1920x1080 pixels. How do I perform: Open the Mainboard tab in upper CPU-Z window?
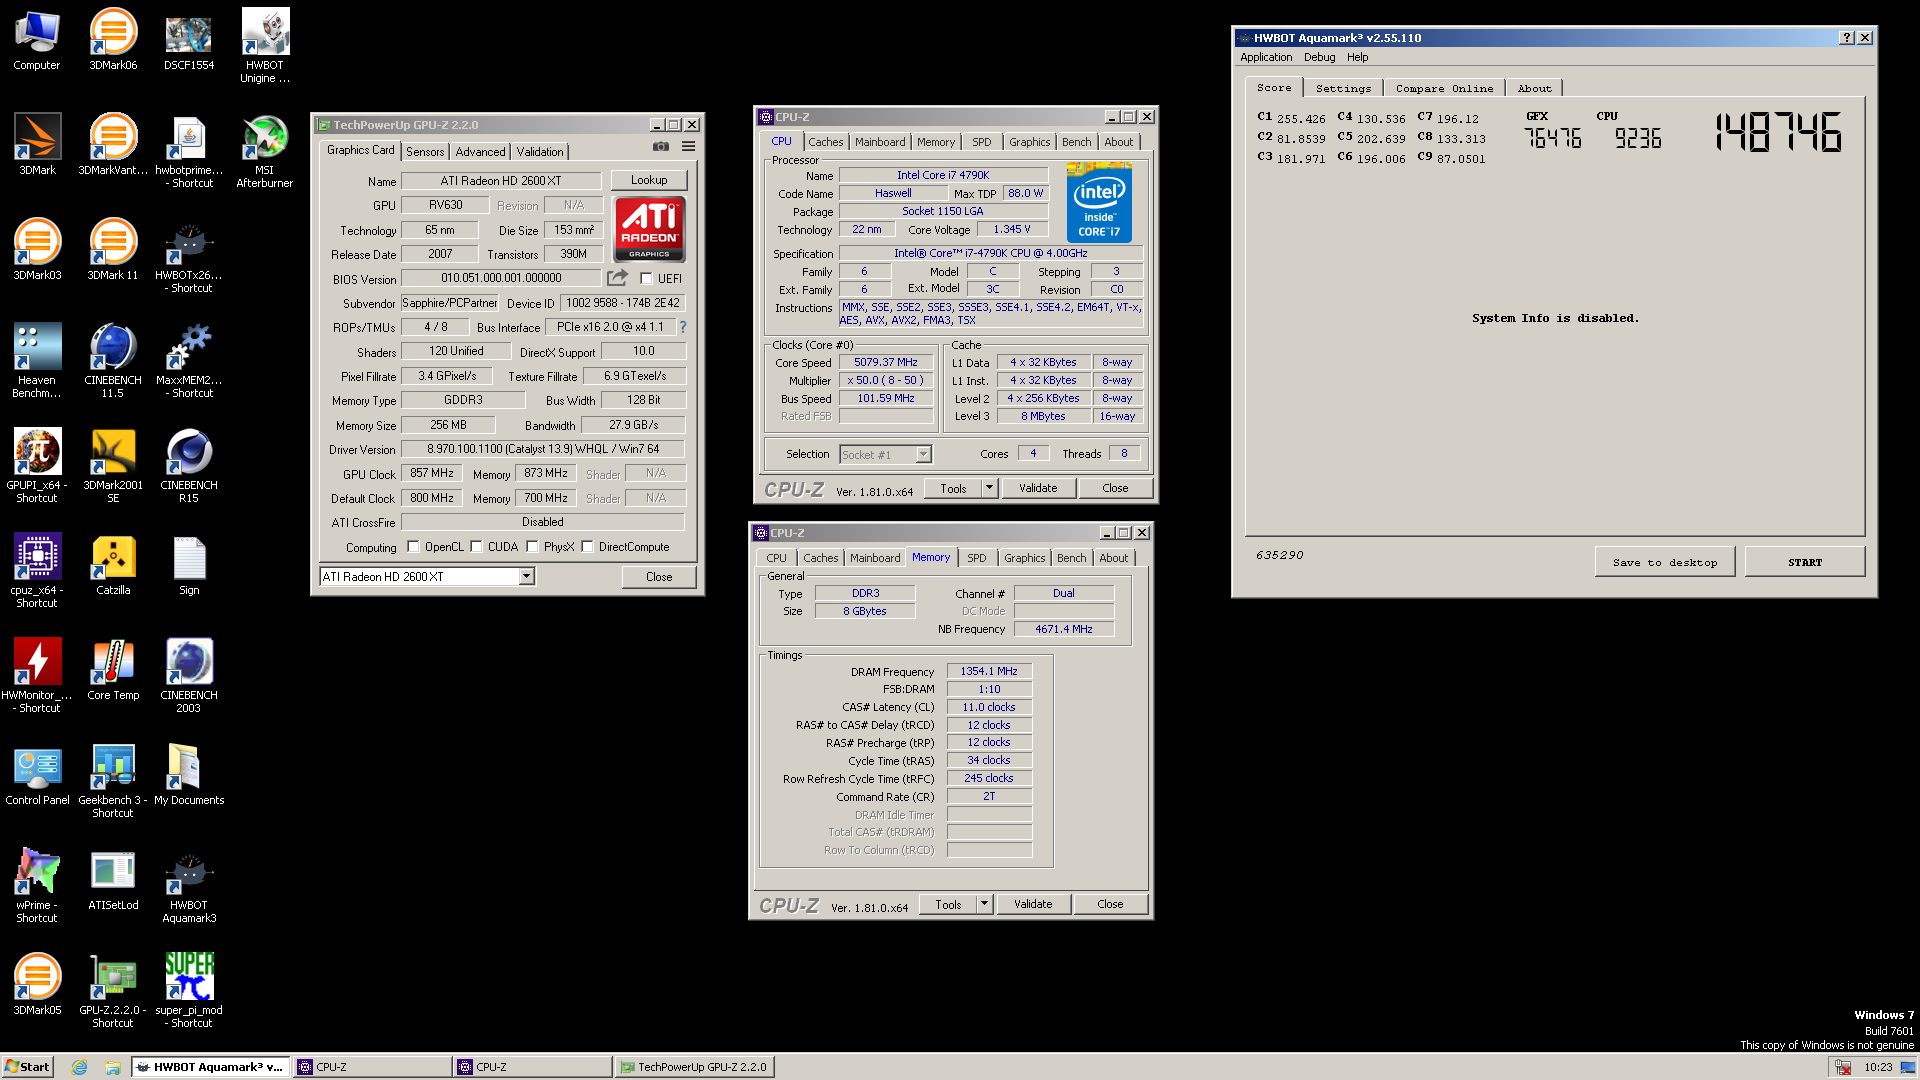click(x=880, y=142)
